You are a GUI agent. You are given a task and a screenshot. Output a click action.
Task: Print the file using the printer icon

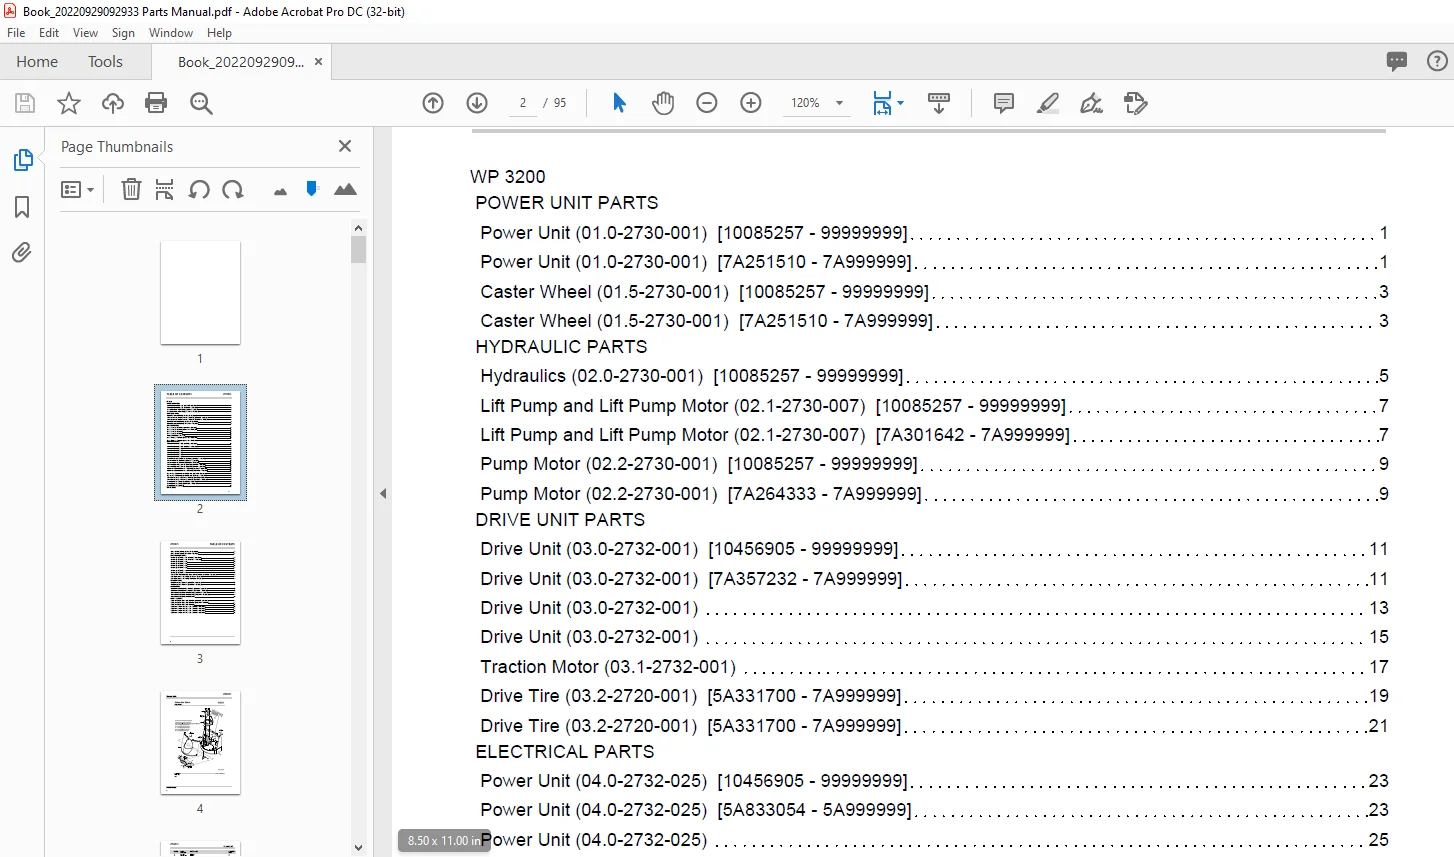tap(156, 103)
